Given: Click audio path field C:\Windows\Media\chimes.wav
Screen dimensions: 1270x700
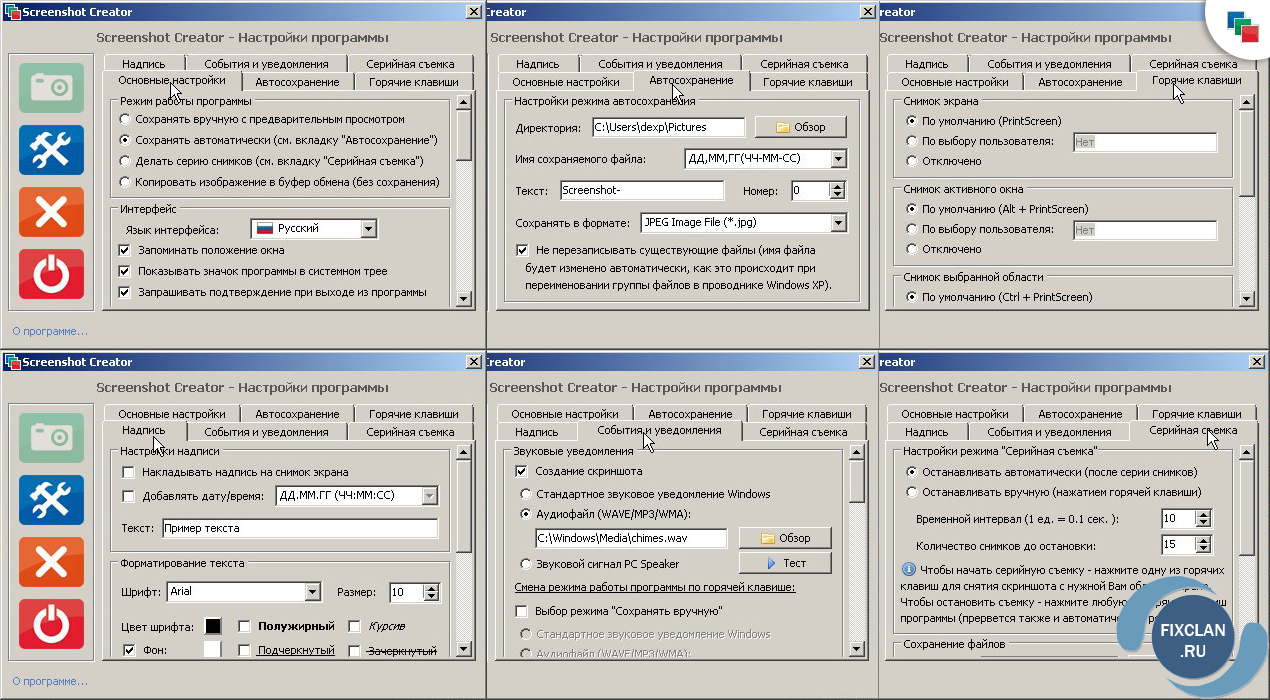Looking at the screenshot, I should pyautogui.click(x=632, y=538).
